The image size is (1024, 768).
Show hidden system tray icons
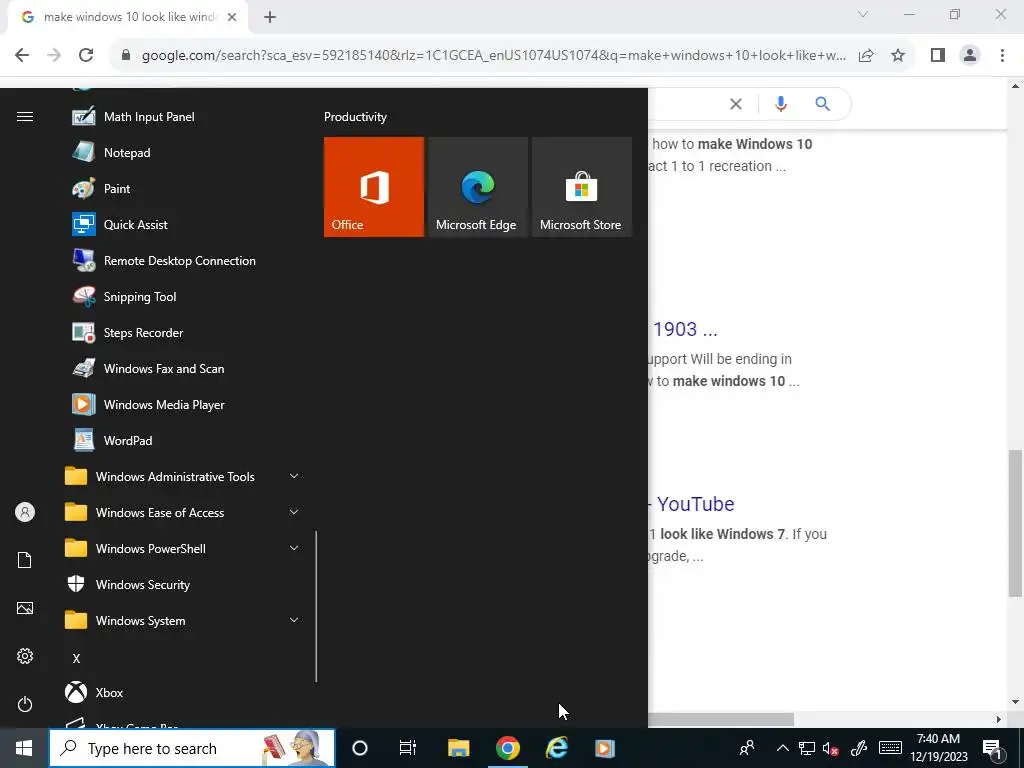(782, 748)
